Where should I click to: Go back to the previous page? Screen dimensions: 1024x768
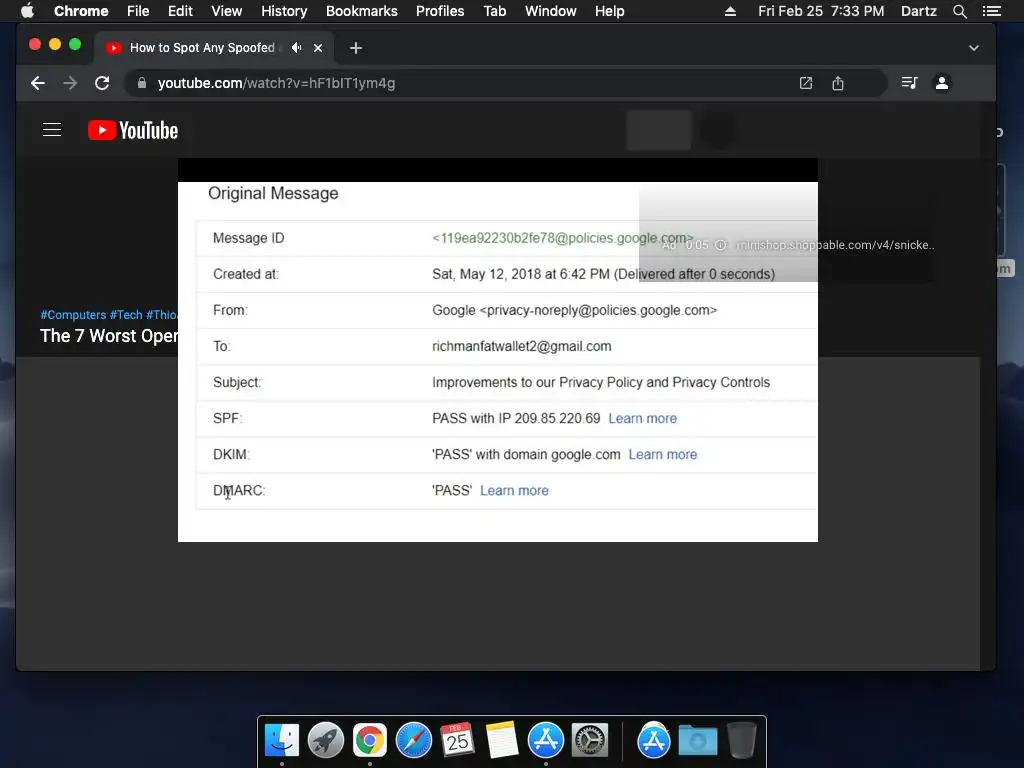tap(38, 83)
